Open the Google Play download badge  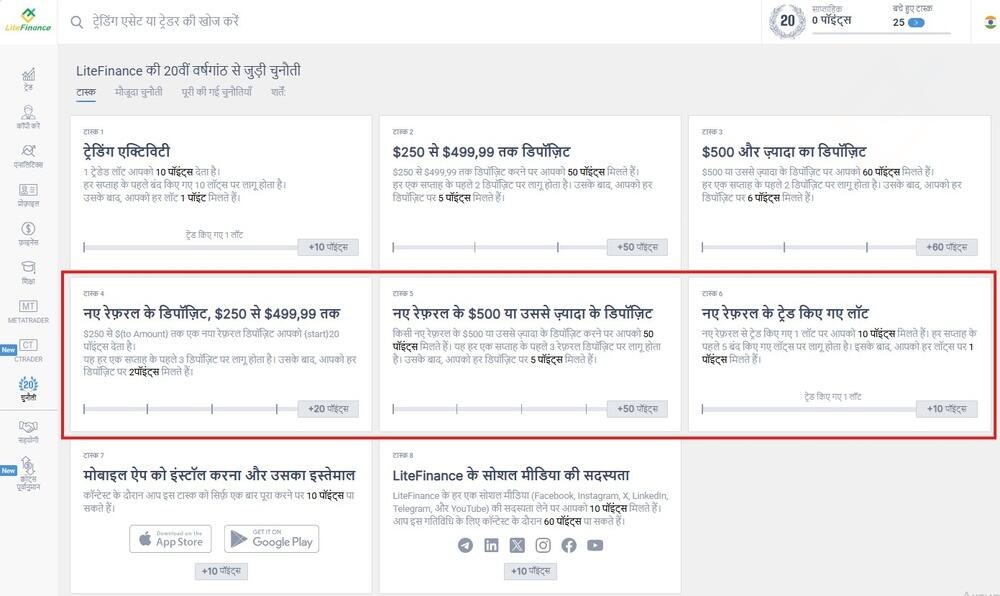click(x=272, y=539)
